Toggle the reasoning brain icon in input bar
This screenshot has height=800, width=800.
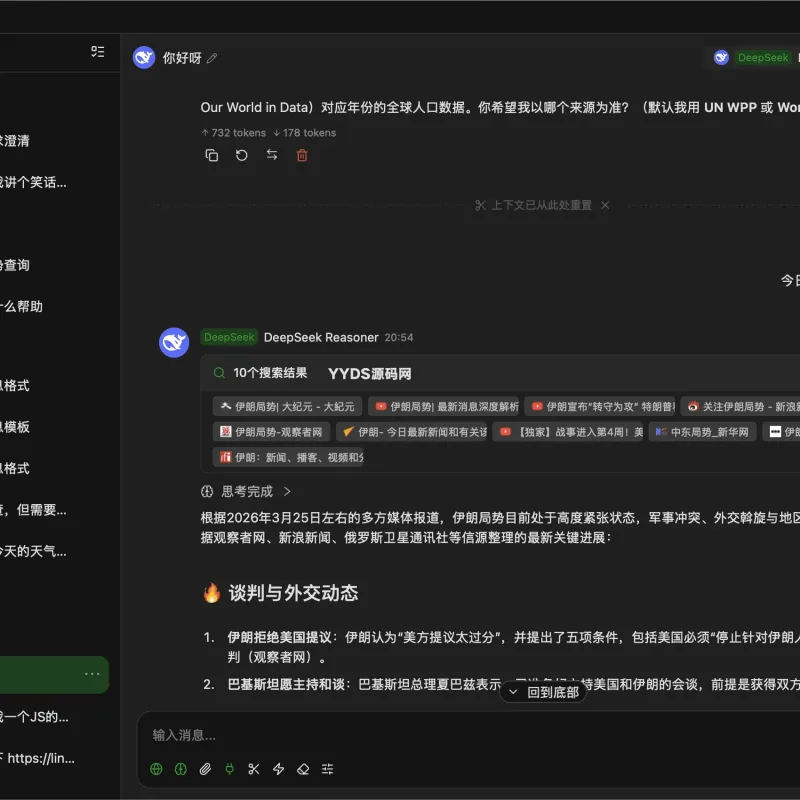pos(181,769)
